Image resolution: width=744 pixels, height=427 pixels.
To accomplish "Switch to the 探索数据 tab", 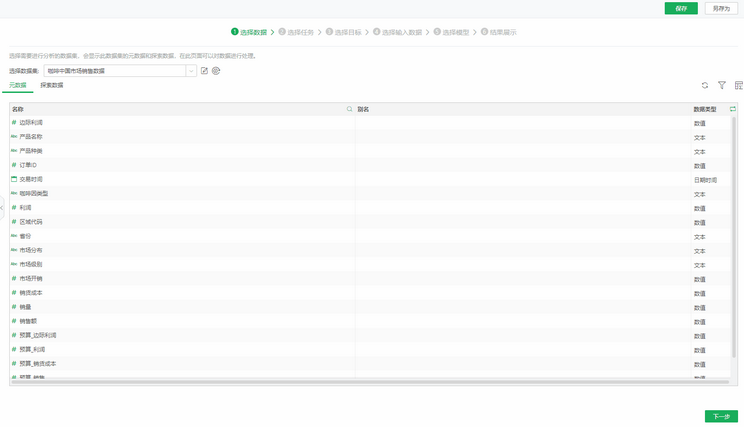I will coord(51,86).
